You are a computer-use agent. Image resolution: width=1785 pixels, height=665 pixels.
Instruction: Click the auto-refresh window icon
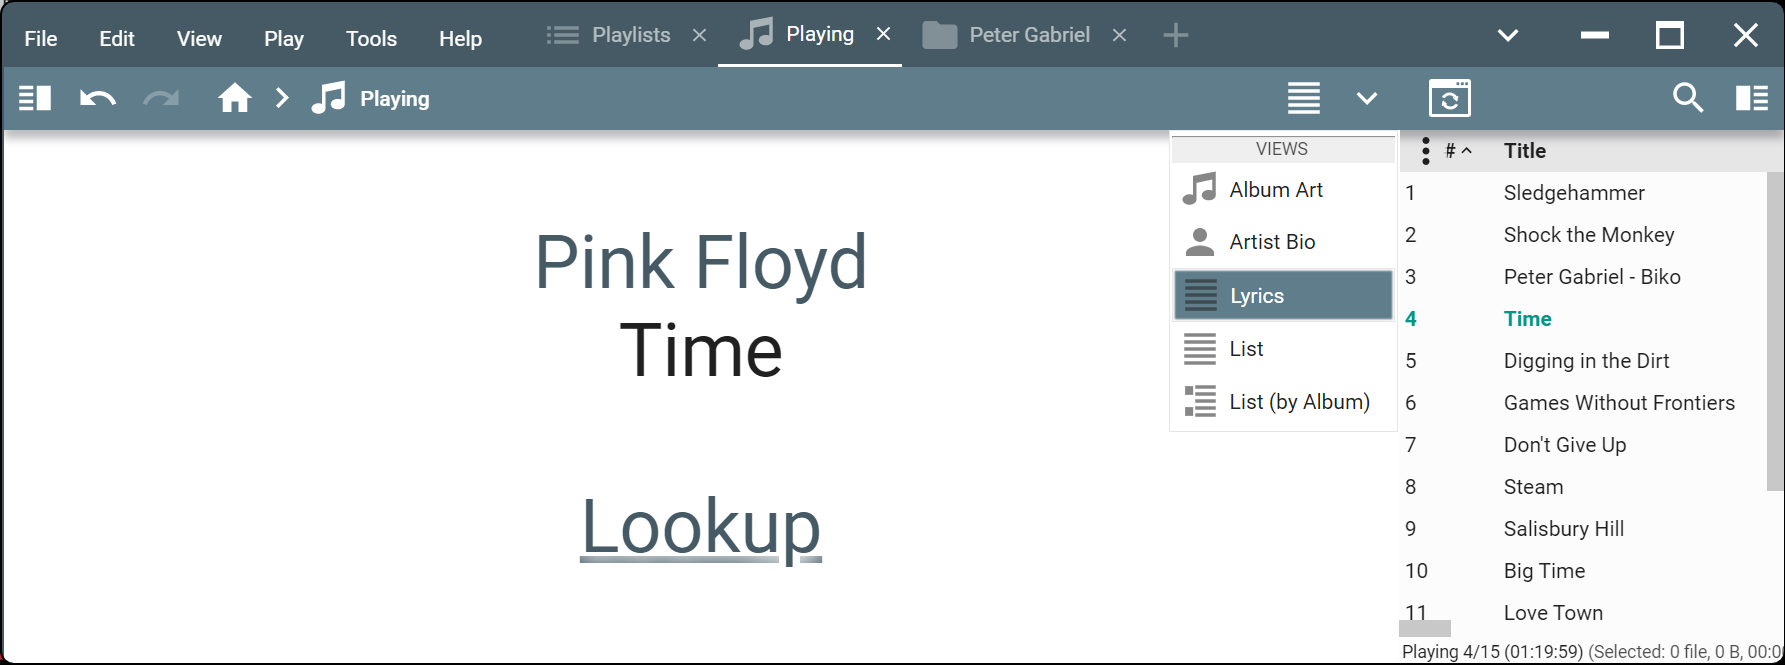pyautogui.click(x=1449, y=98)
